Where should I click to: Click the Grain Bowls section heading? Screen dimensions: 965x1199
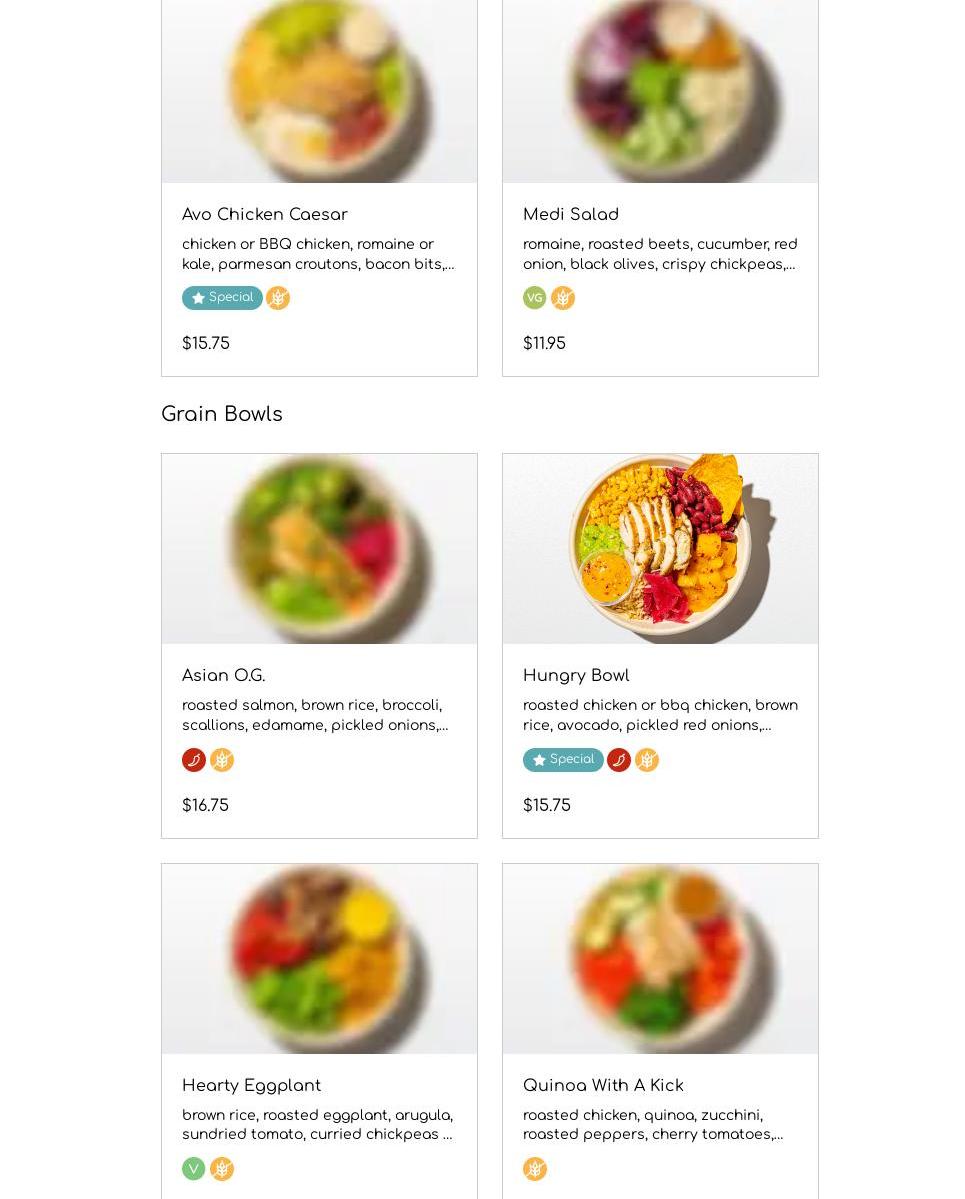pyautogui.click(x=222, y=414)
